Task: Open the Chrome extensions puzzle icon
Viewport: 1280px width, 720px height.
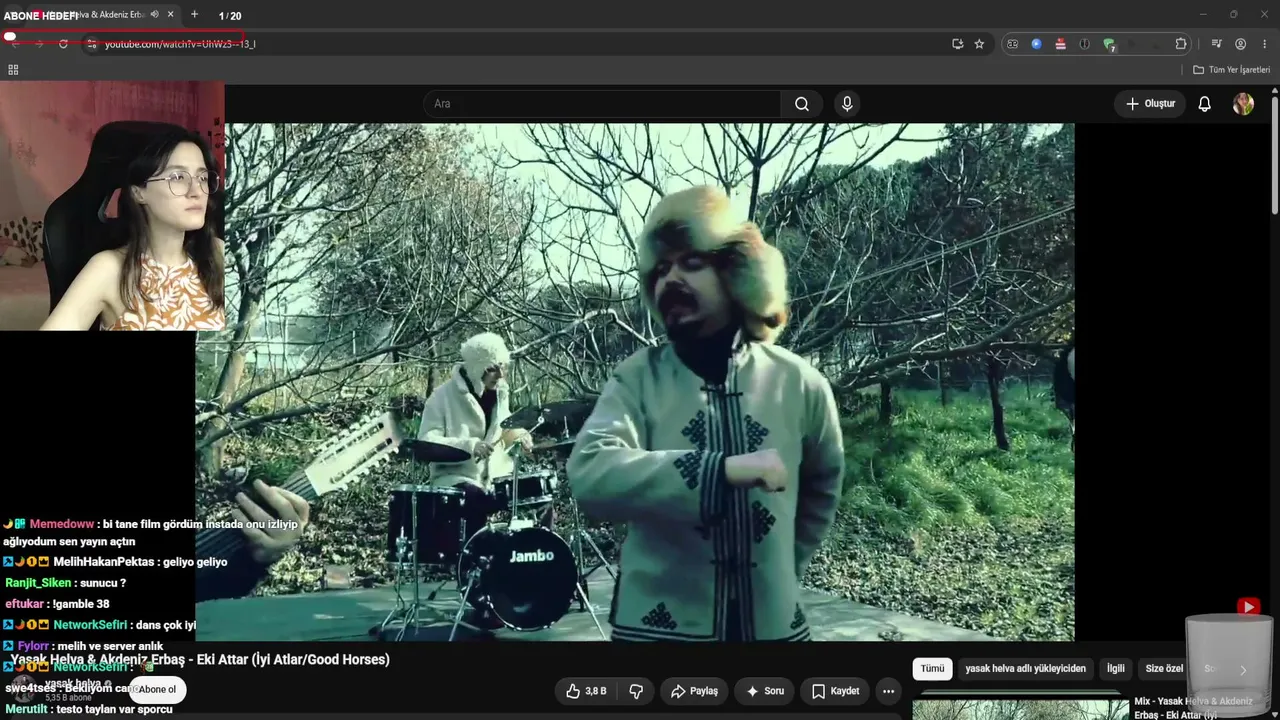Action: 1181,44
